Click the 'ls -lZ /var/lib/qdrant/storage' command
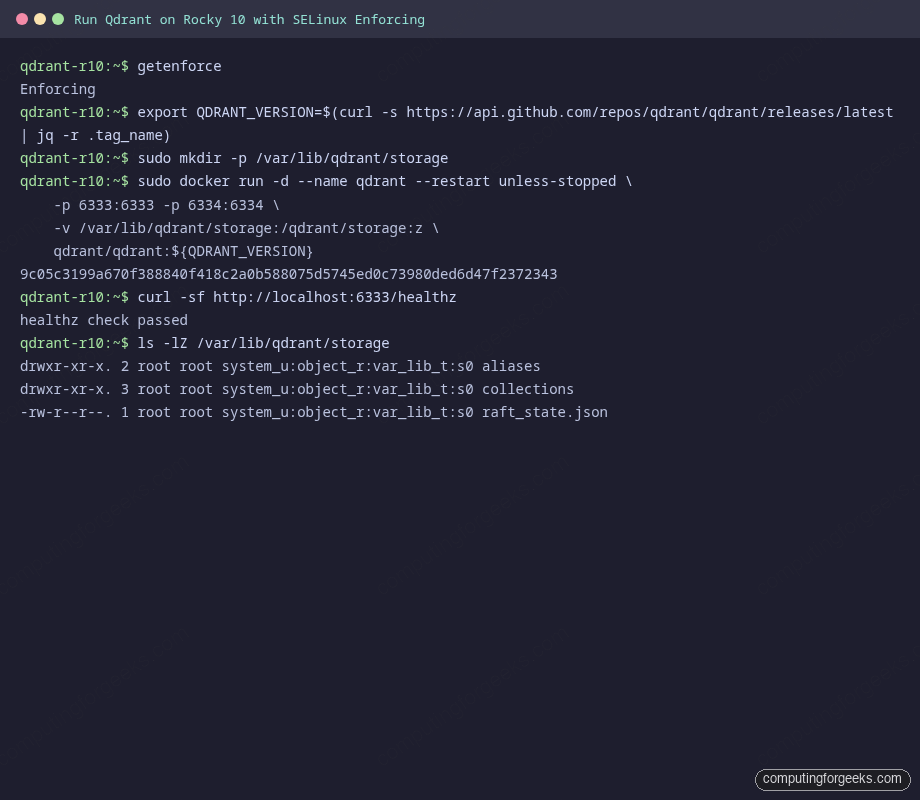Screen dimensions: 920x800 tap(263, 343)
